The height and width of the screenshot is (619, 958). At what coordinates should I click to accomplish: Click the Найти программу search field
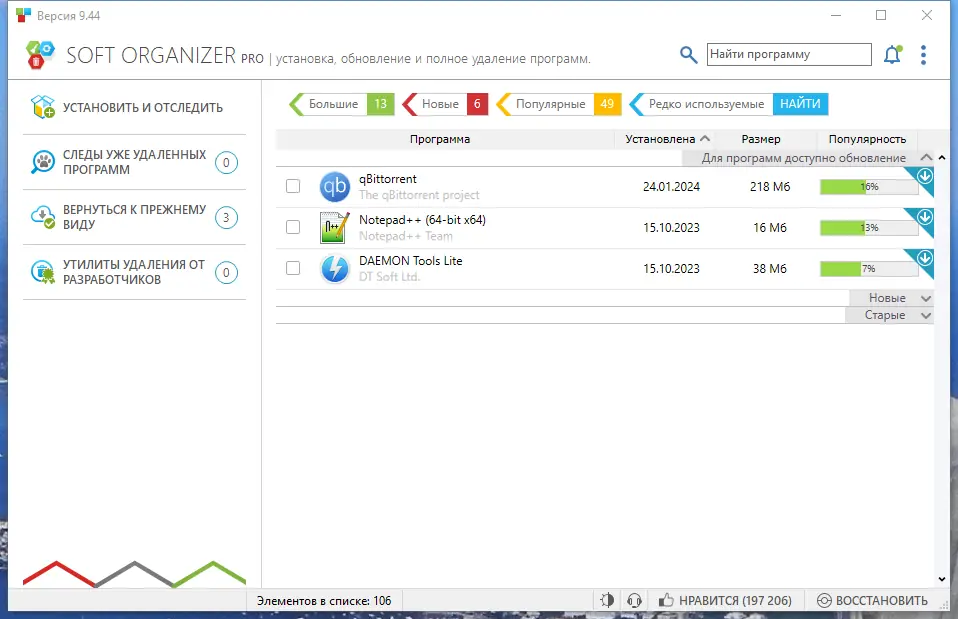789,54
